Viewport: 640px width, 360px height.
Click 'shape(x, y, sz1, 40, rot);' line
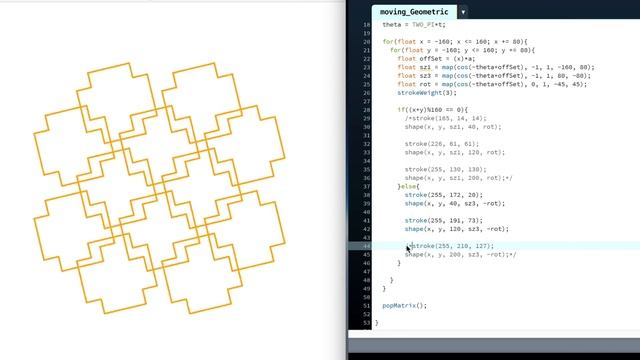tap(453, 127)
